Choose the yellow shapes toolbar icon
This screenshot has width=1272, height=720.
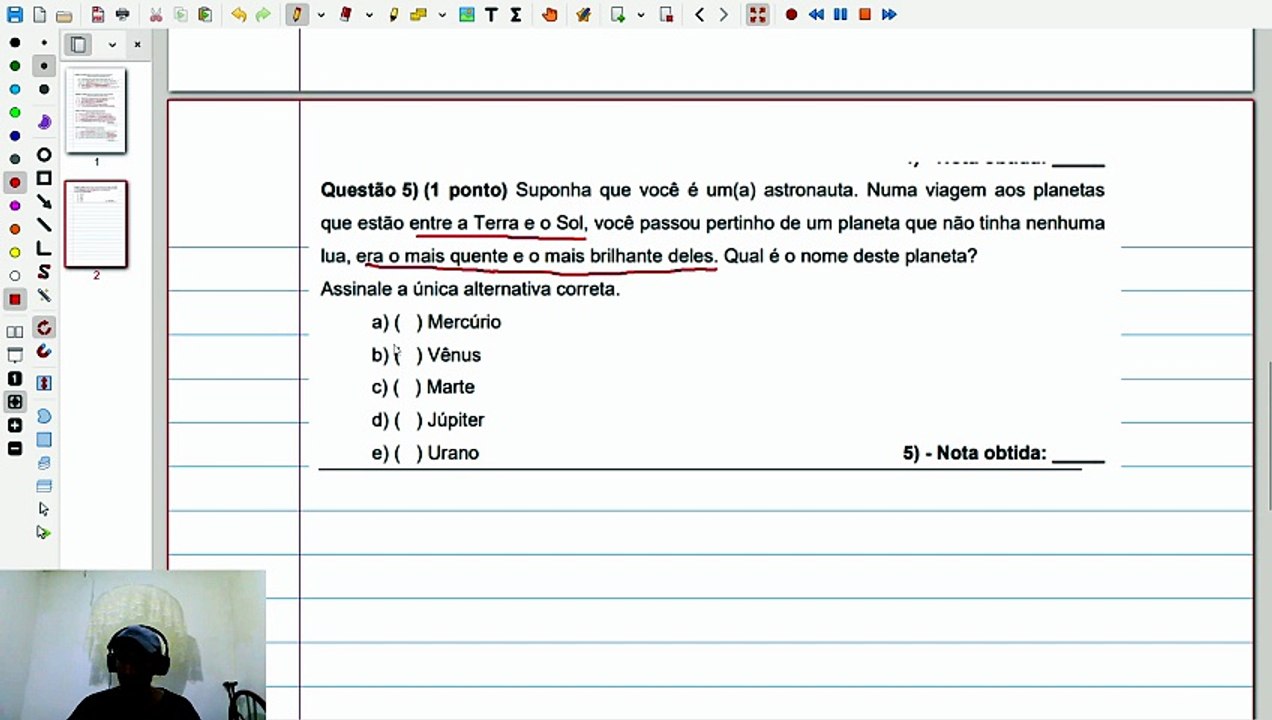[x=419, y=15]
